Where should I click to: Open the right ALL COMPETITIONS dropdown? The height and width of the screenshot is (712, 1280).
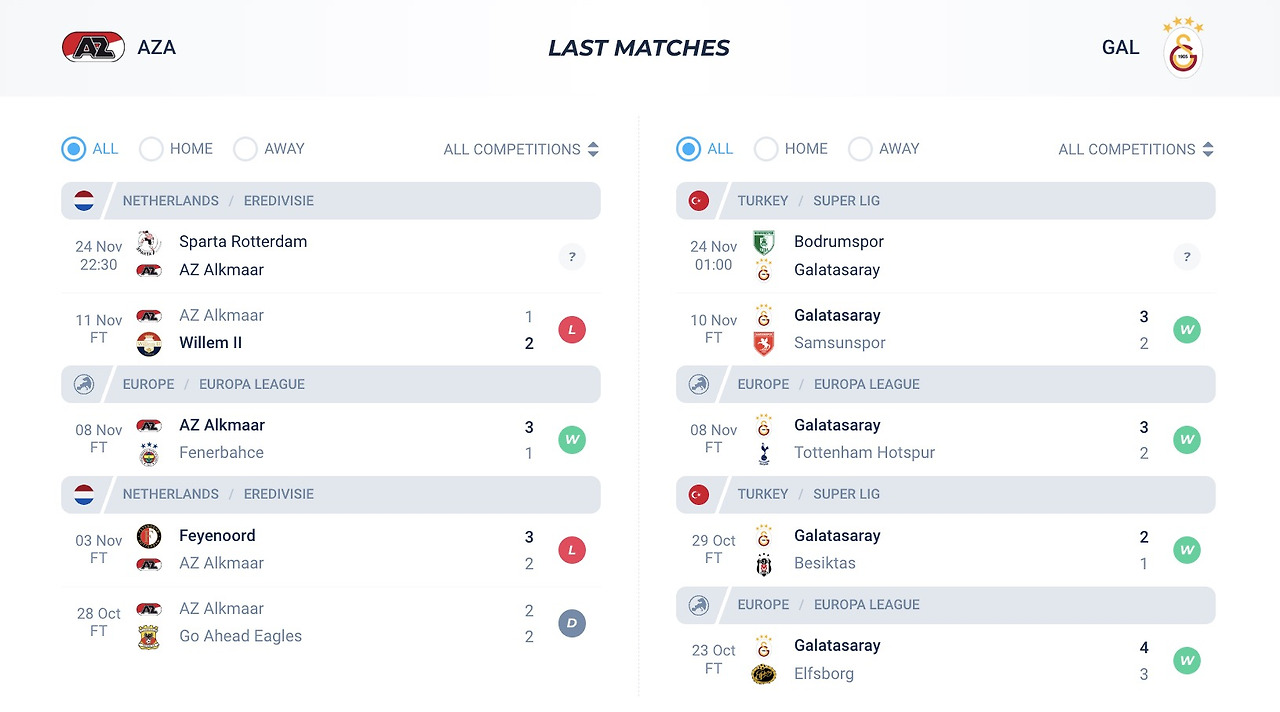point(1136,149)
